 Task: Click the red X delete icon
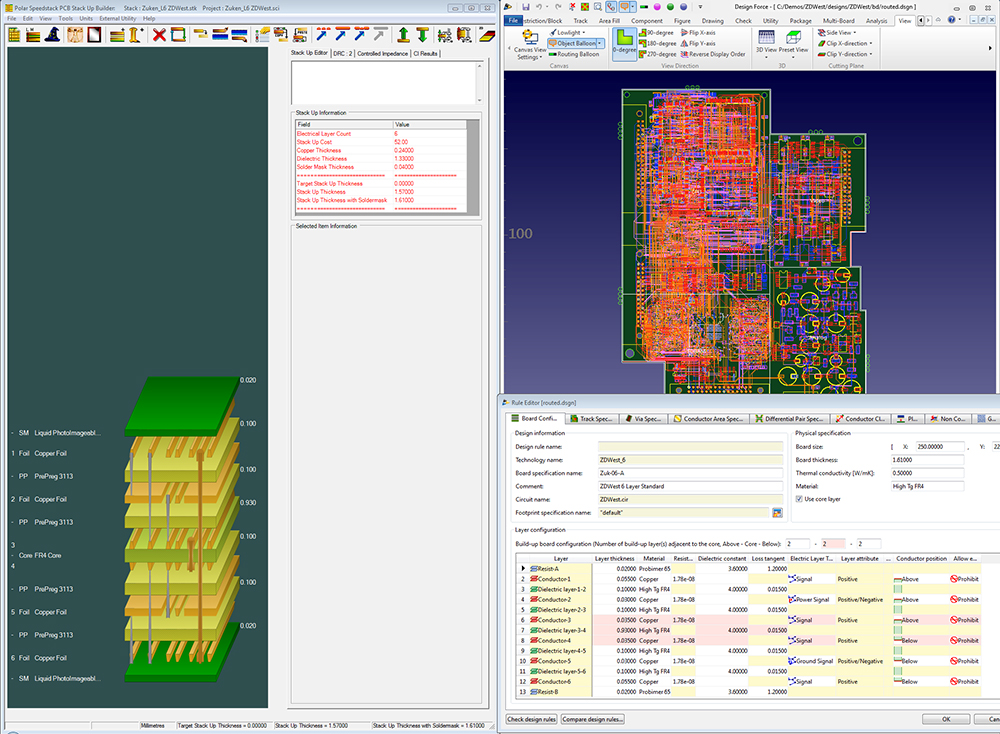click(x=159, y=35)
